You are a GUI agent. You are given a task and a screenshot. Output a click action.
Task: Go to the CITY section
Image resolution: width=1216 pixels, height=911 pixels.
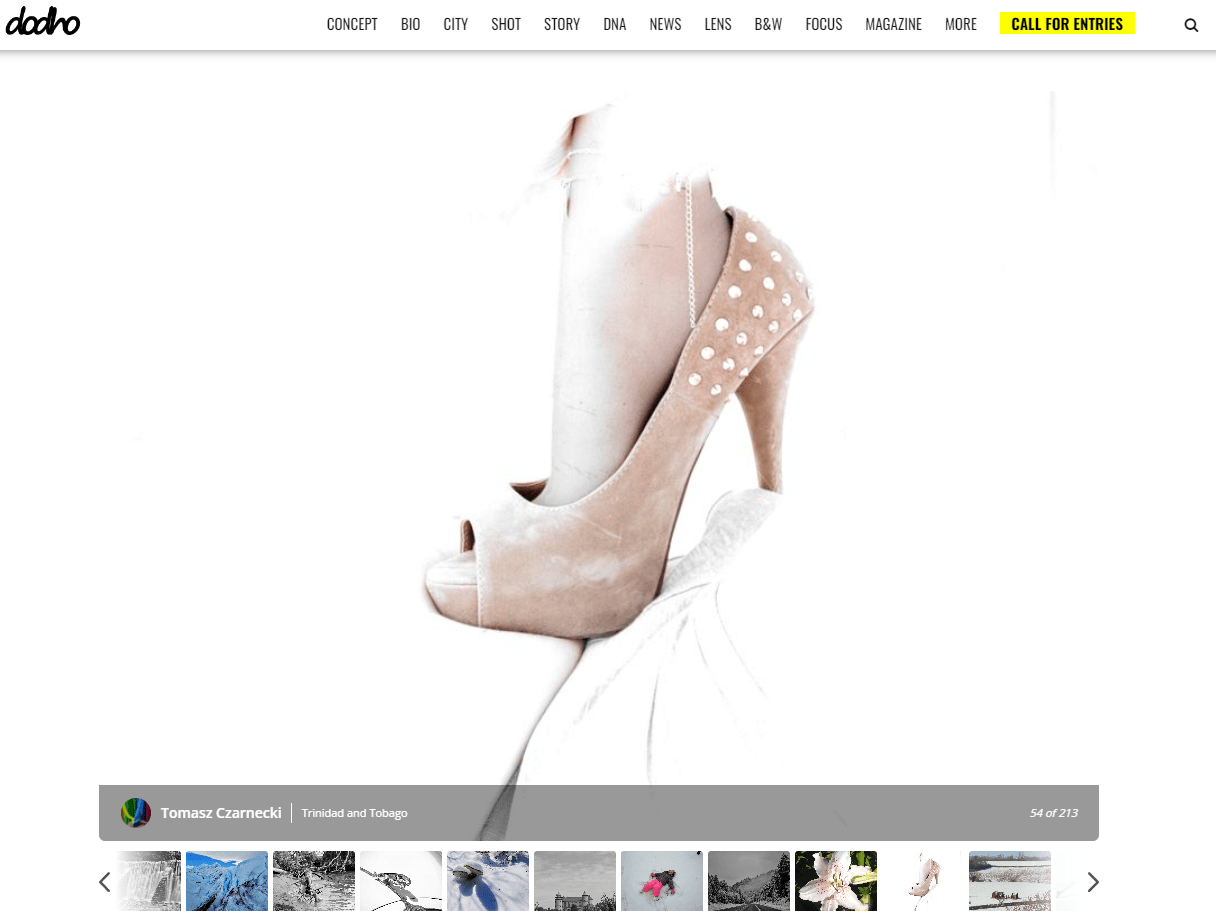click(456, 24)
